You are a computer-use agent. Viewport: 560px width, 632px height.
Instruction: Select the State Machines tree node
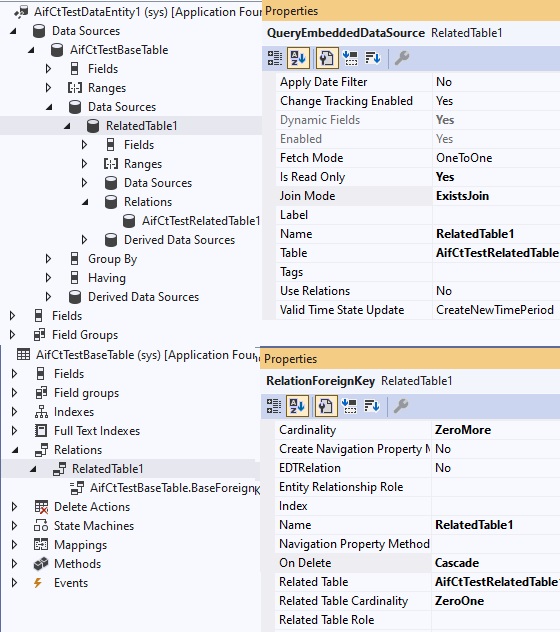[x=94, y=526]
